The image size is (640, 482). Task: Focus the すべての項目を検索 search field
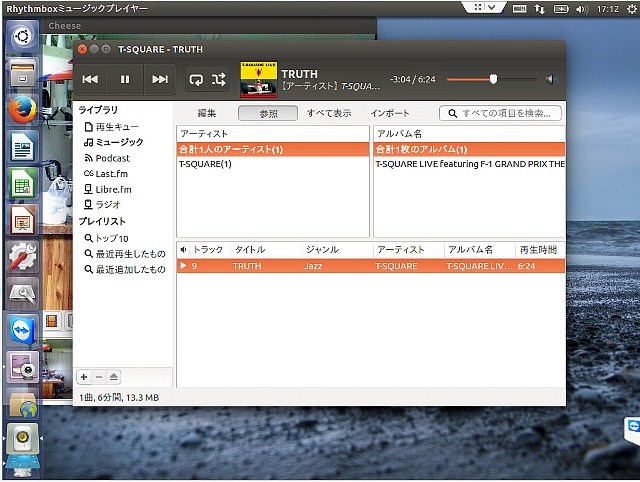coord(500,113)
